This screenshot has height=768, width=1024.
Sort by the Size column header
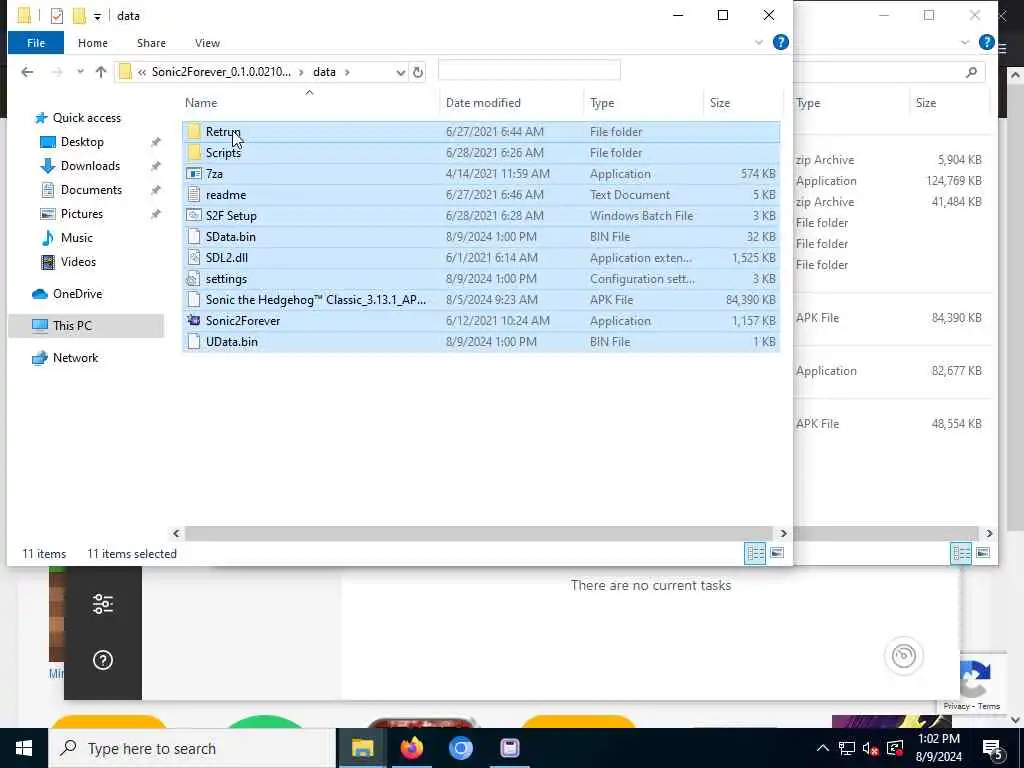tap(720, 103)
